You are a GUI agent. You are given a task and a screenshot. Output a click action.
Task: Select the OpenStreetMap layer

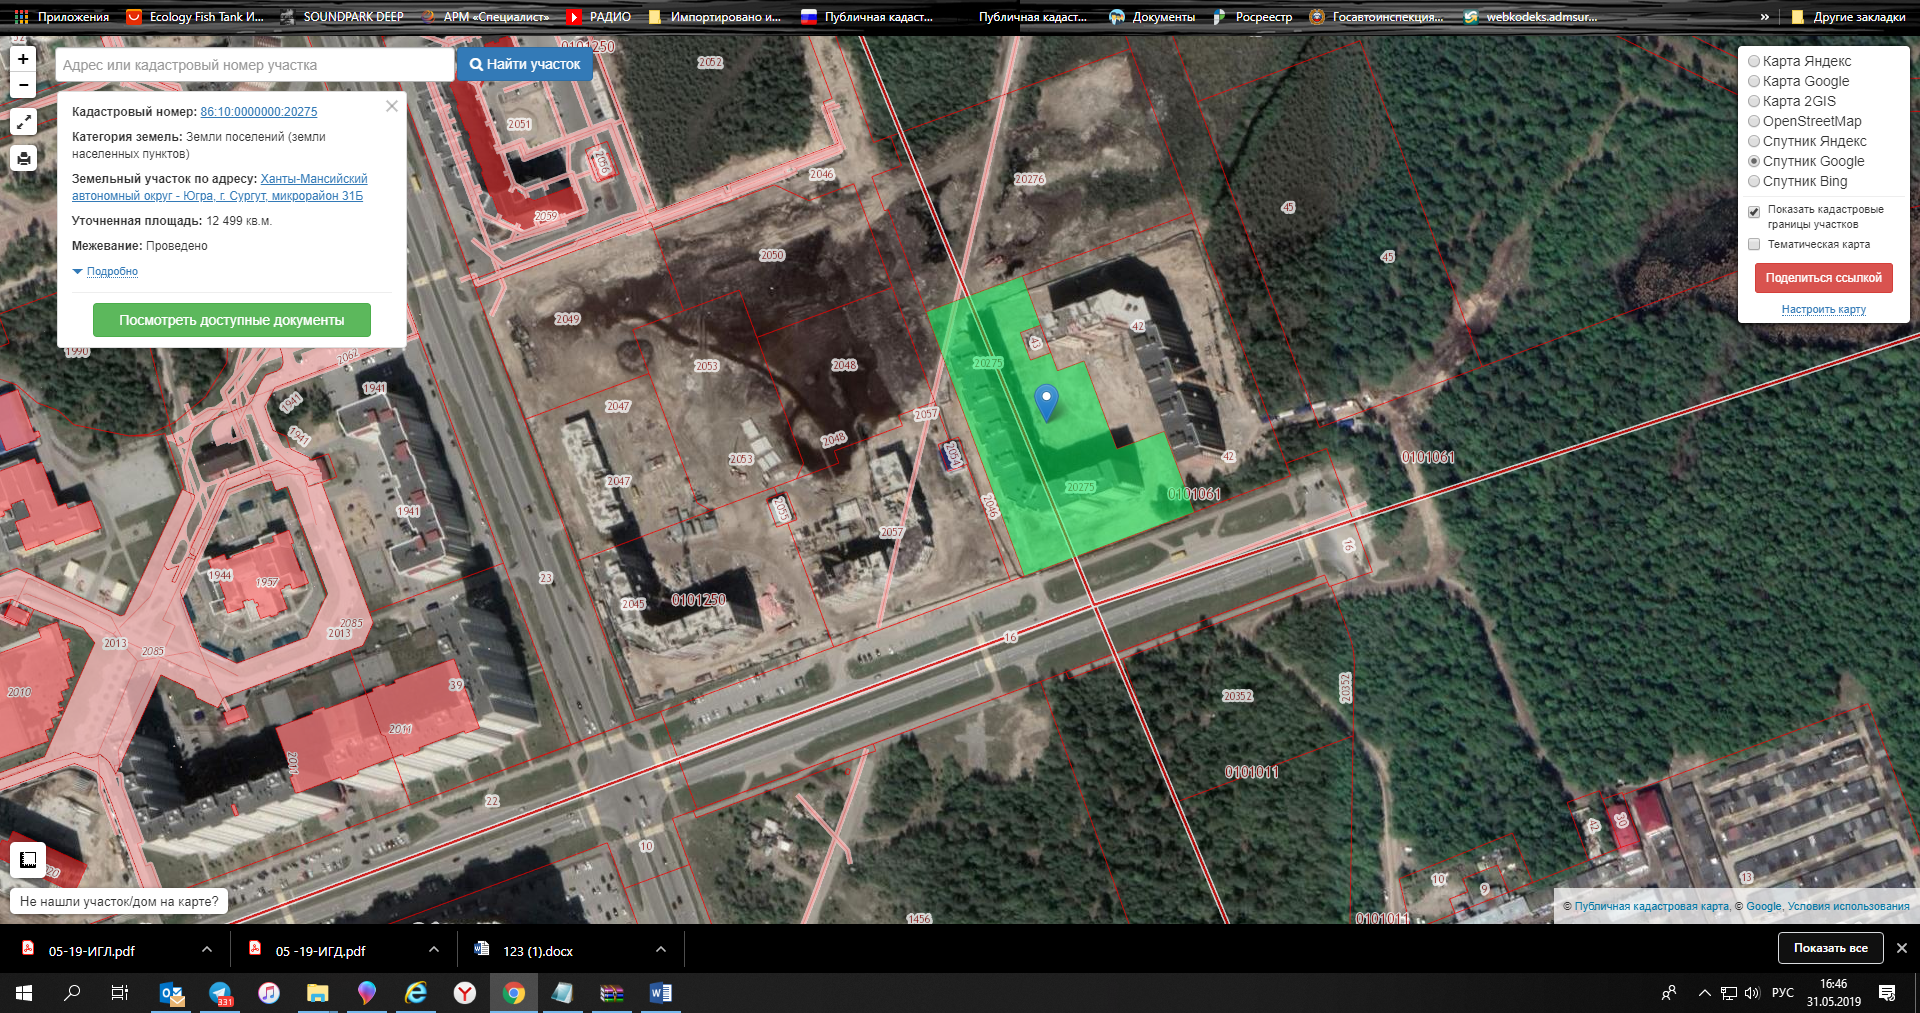click(1754, 121)
